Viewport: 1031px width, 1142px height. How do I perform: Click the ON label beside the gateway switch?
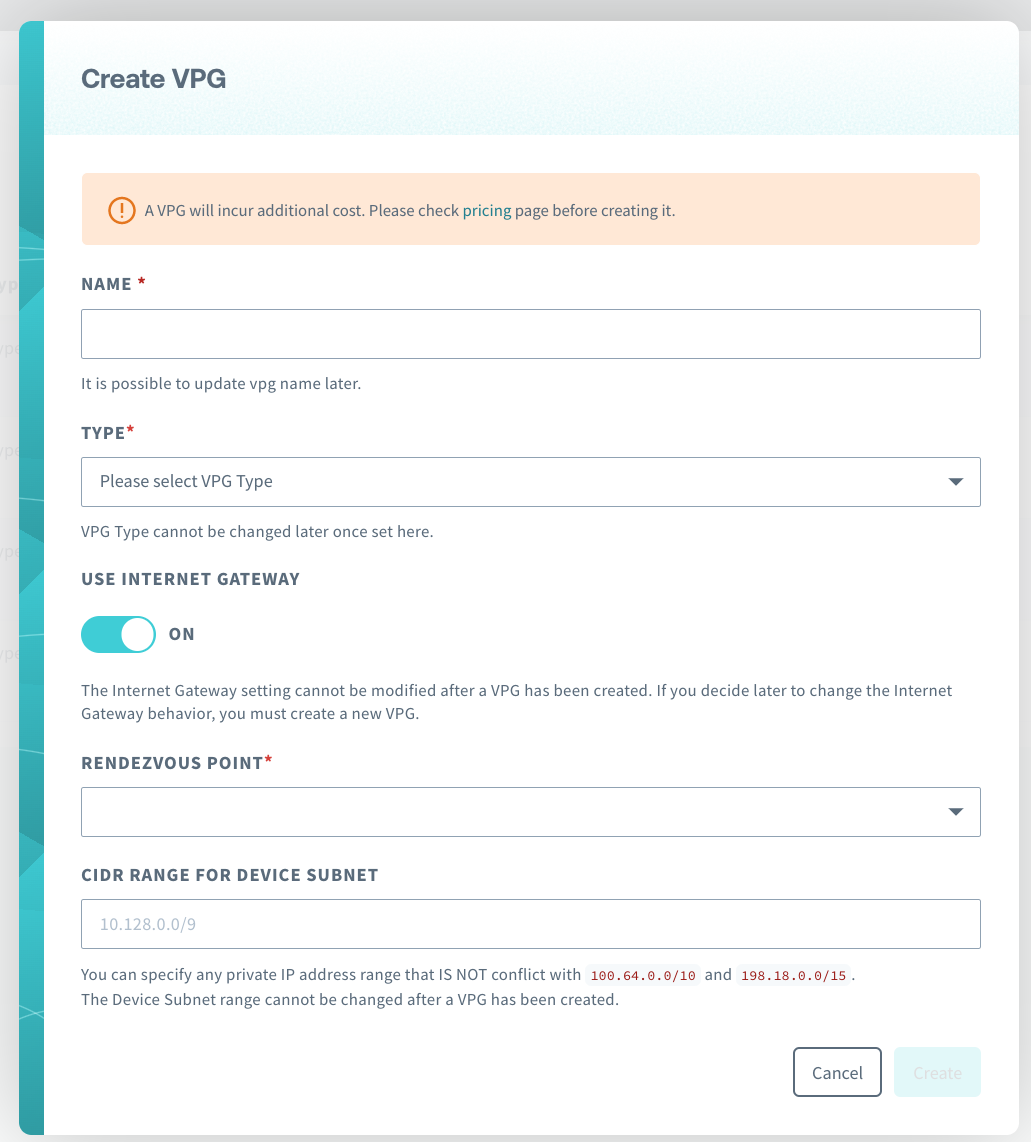182,634
